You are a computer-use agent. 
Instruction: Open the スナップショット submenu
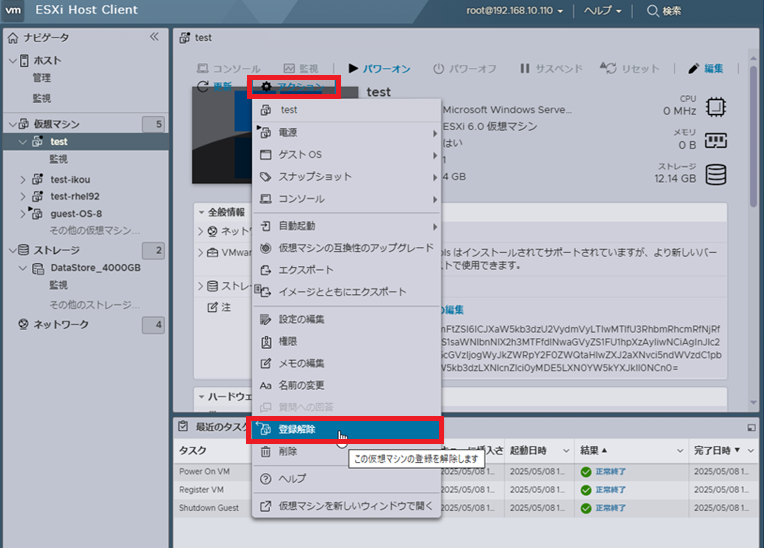346,177
